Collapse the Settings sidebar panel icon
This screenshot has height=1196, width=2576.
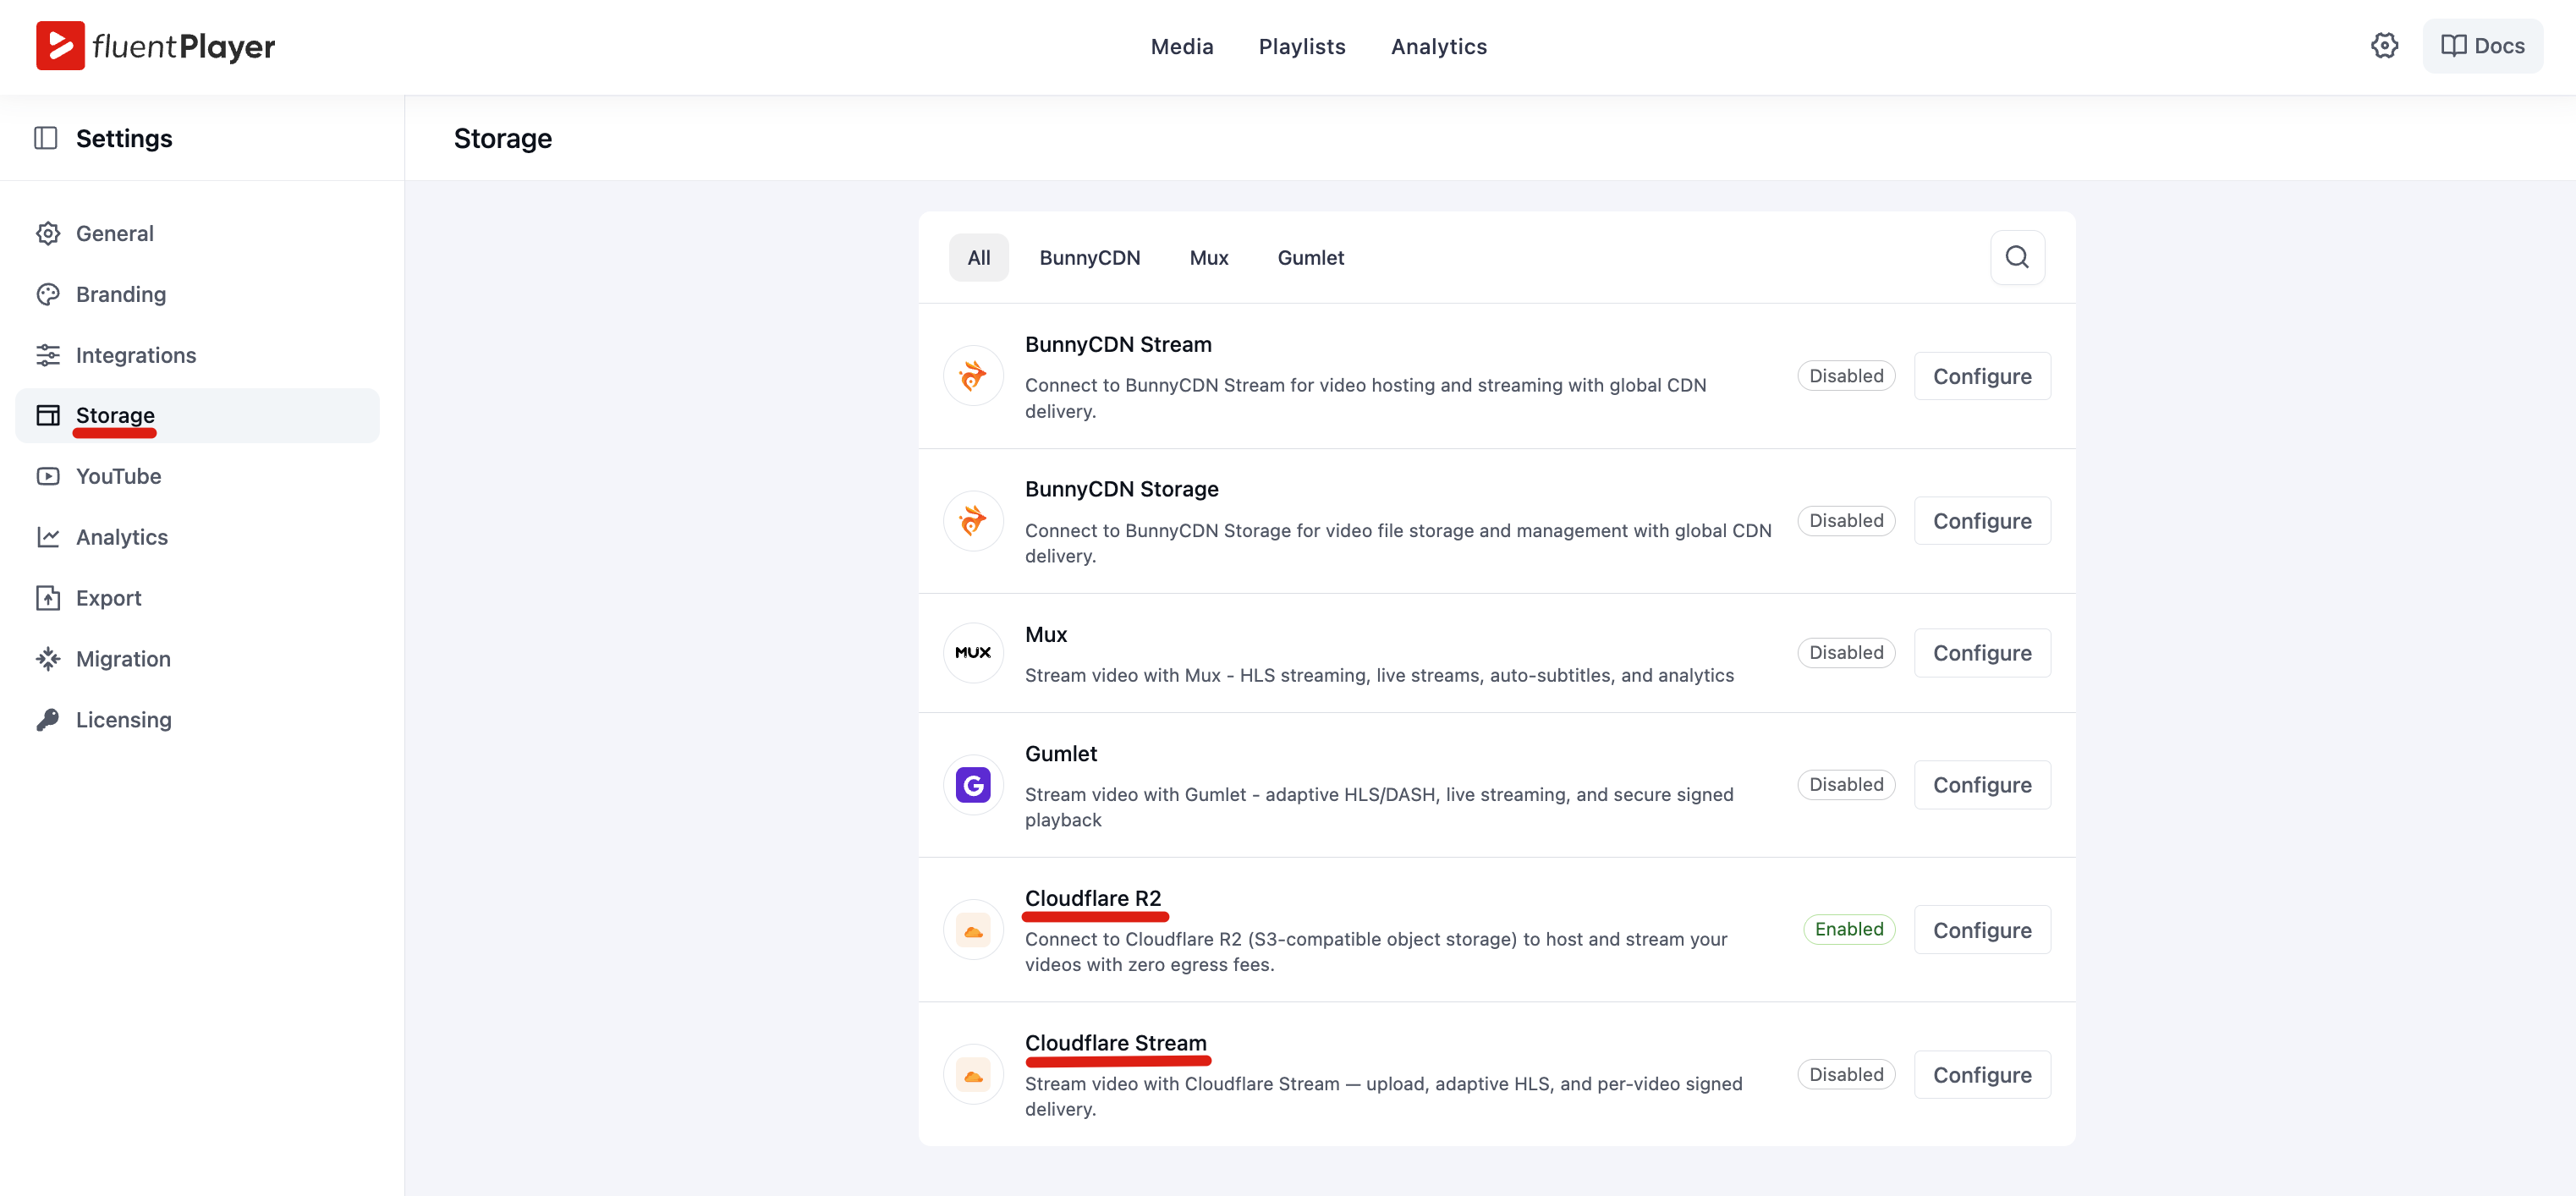tap(46, 138)
